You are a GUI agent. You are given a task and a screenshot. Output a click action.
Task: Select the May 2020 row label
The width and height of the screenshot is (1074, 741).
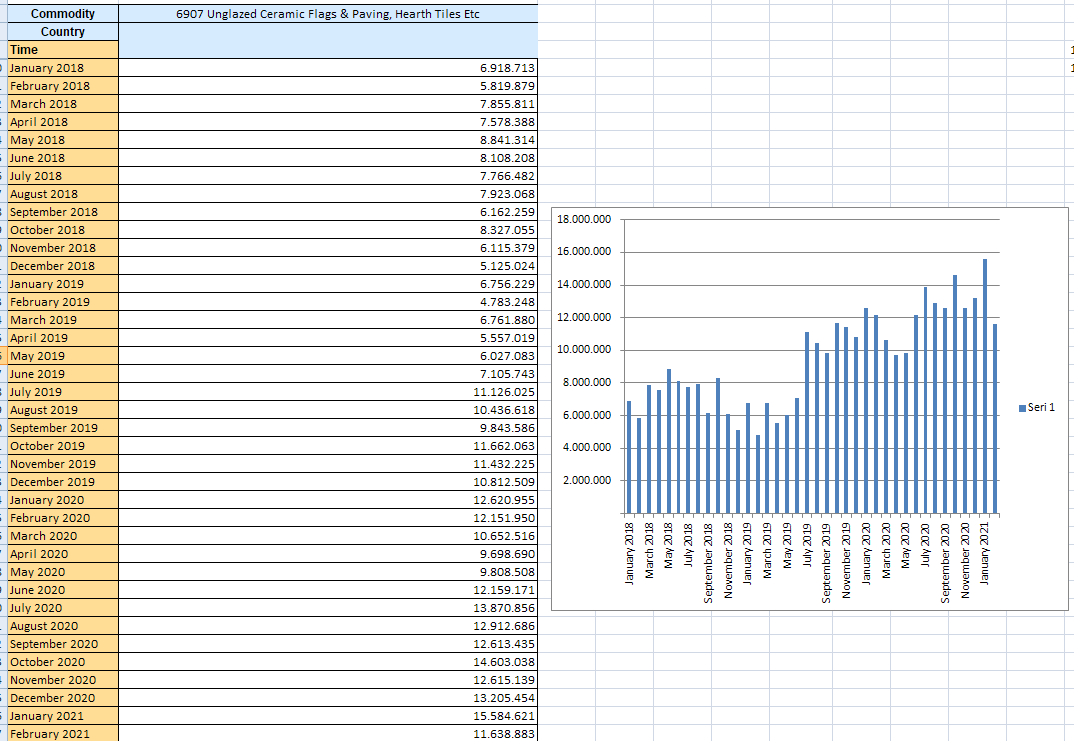click(x=63, y=572)
